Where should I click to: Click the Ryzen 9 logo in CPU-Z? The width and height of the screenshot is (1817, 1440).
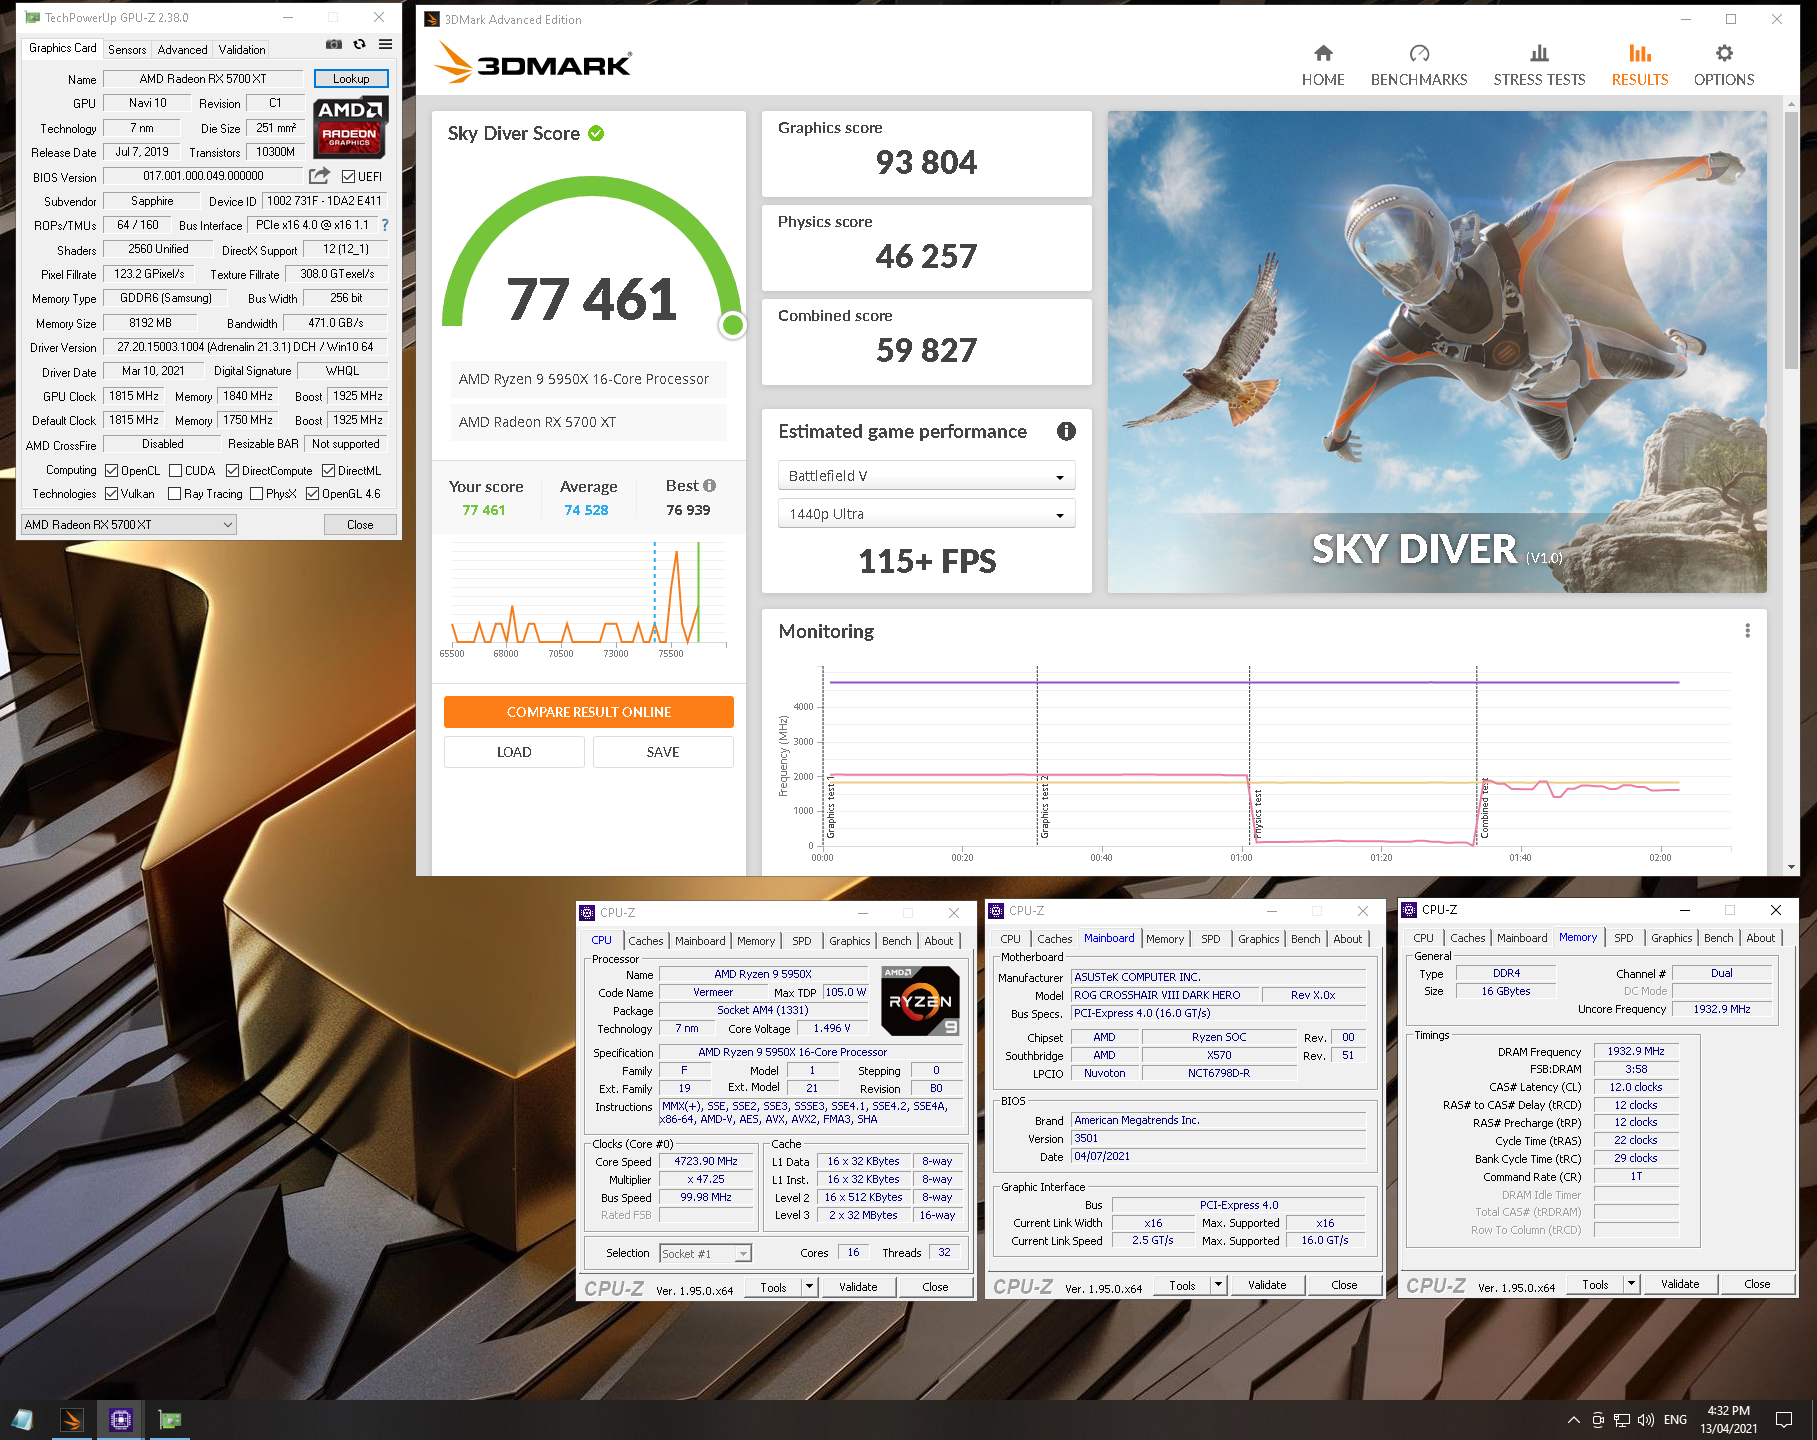(x=920, y=1000)
